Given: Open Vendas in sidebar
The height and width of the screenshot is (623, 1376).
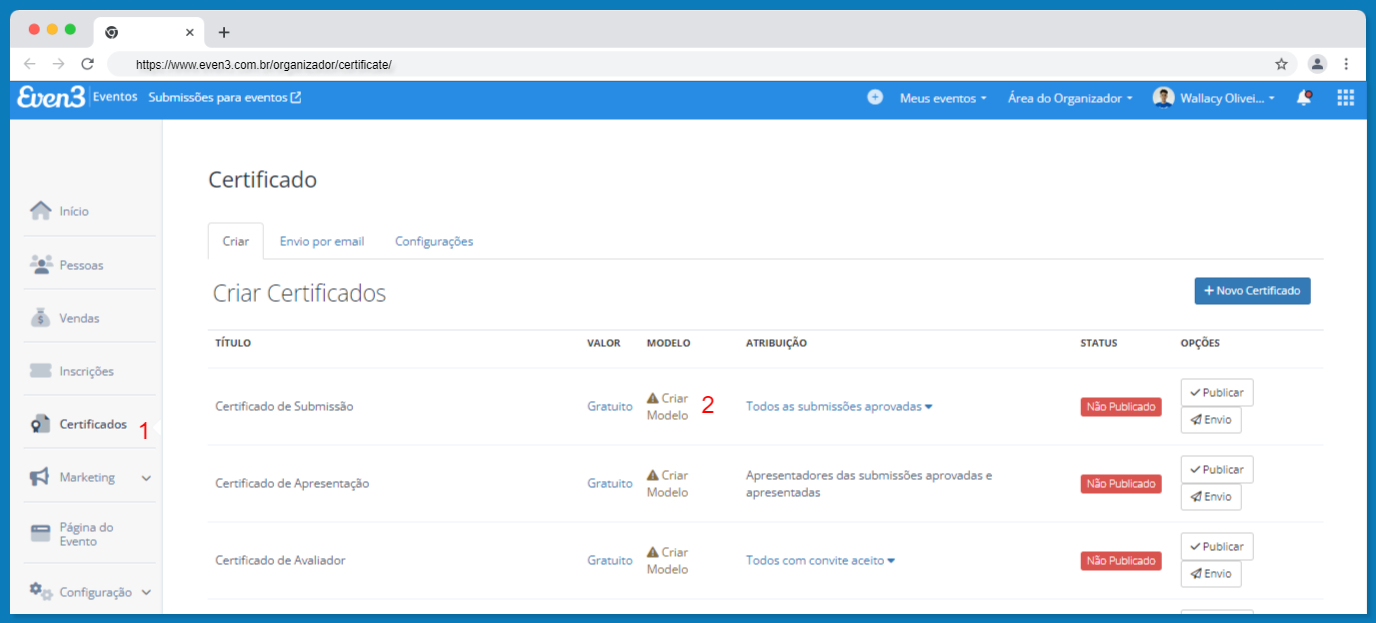Looking at the screenshot, I should tap(79, 318).
